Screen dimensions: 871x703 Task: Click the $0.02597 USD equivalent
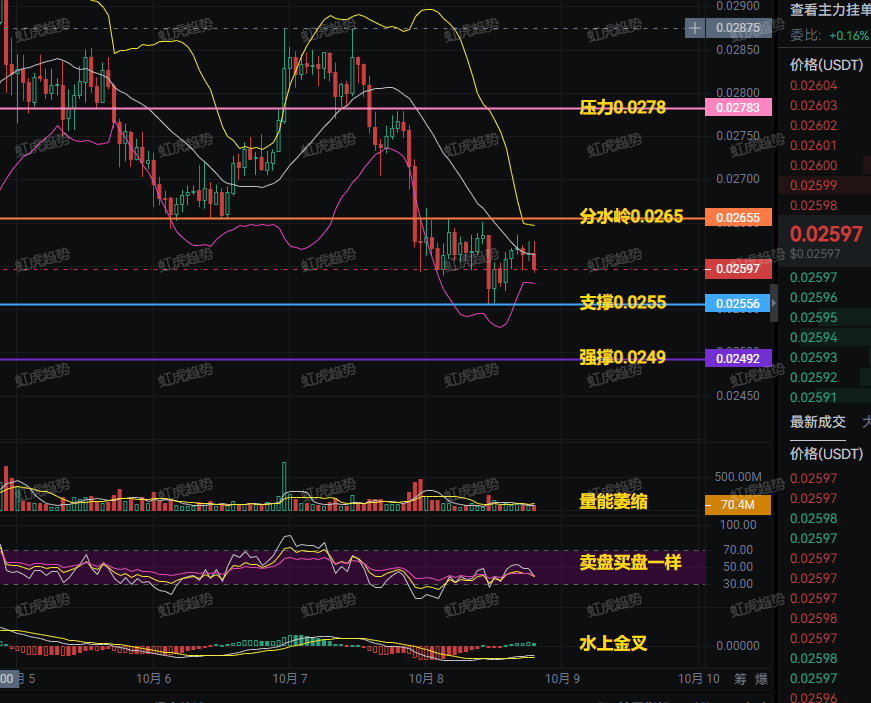pyautogui.click(x=815, y=254)
